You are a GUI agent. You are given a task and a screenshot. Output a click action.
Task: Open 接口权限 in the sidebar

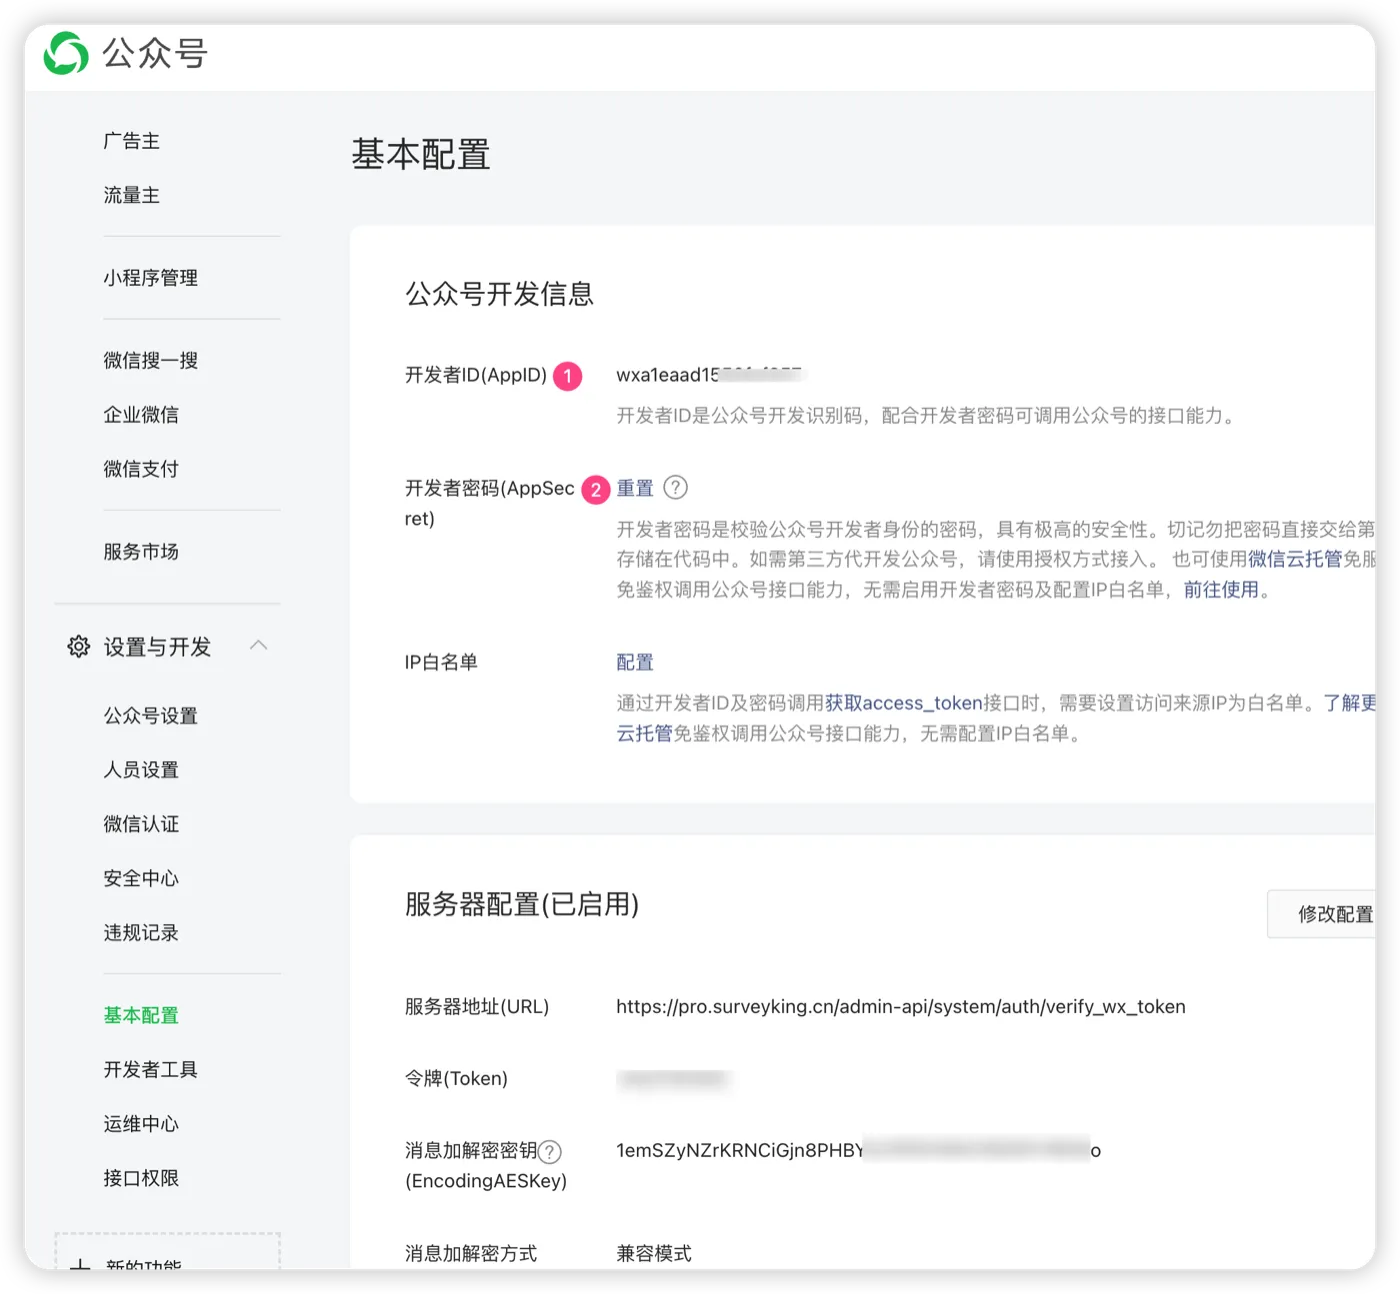[141, 1179]
